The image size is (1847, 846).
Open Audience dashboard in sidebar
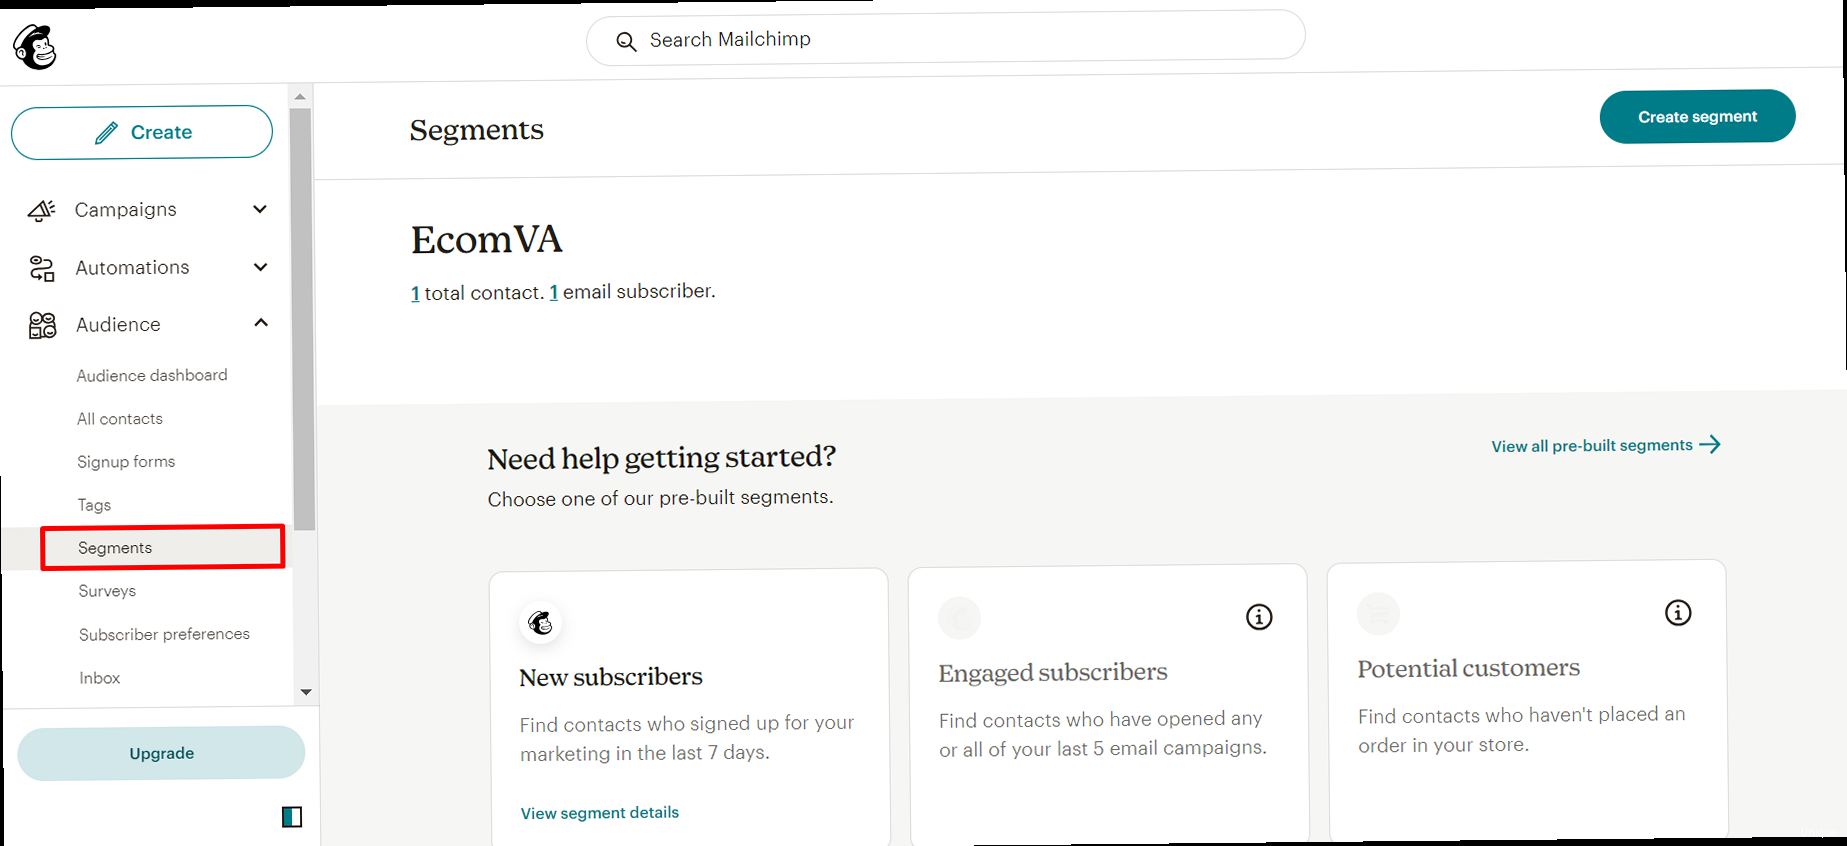pos(152,375)
